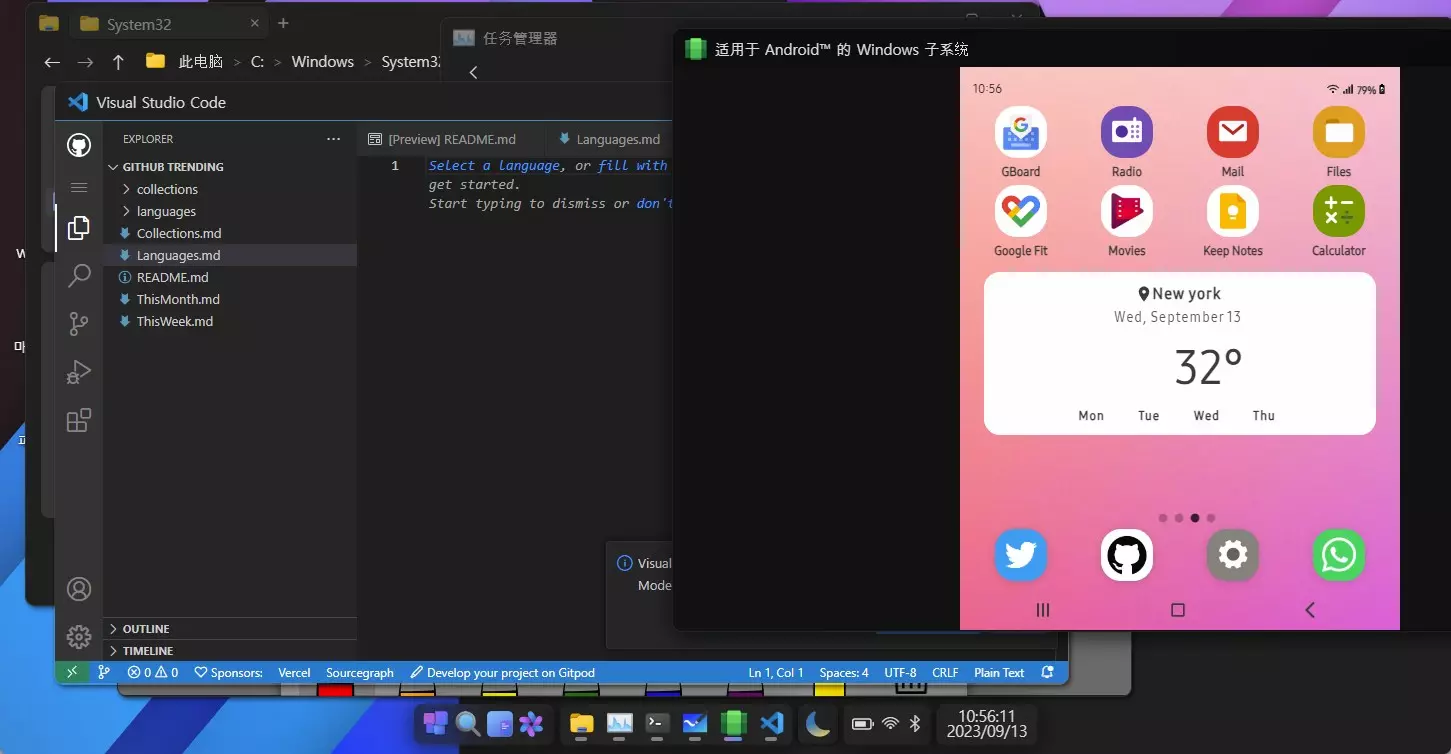
Task: Open the New York weather widget
Action: tap(1180, 353)
